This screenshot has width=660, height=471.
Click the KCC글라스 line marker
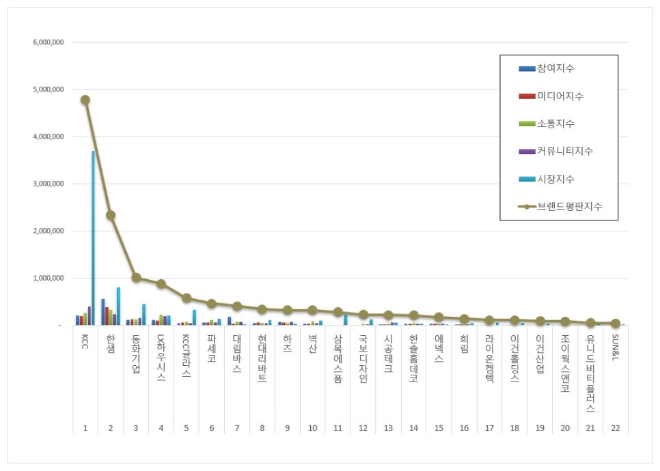[x=186, y=298]
